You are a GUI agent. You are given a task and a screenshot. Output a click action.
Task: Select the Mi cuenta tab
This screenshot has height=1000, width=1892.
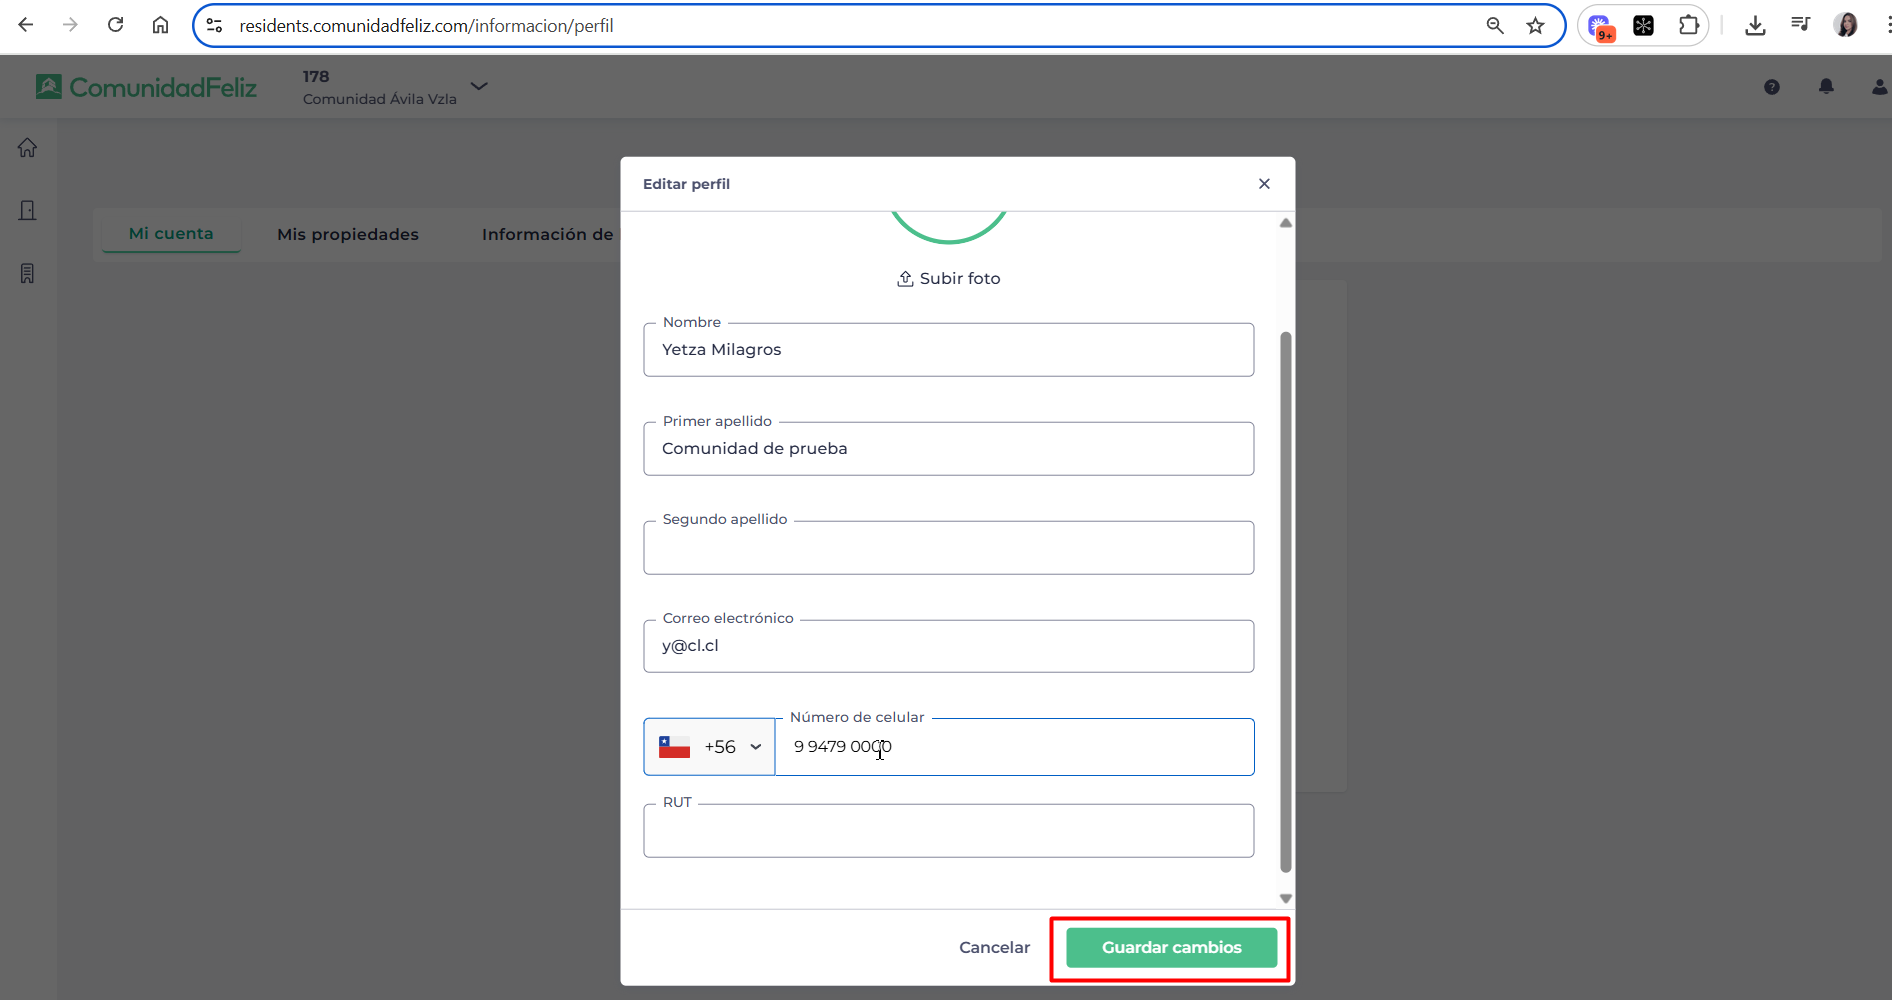171,233
